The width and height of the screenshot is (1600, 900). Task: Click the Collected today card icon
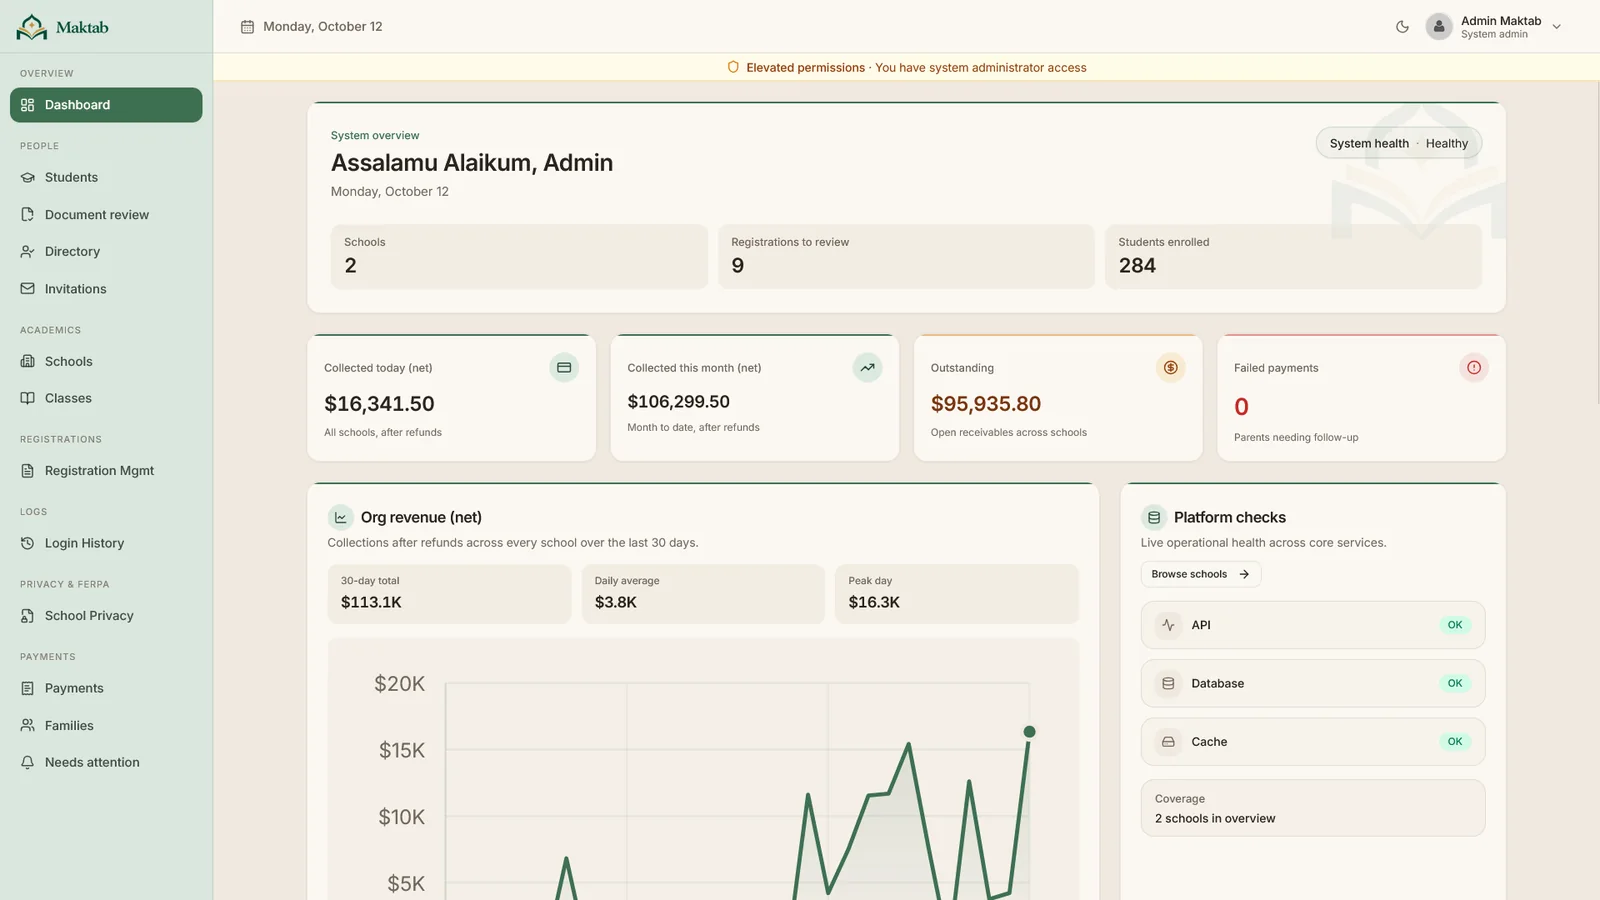564,368
